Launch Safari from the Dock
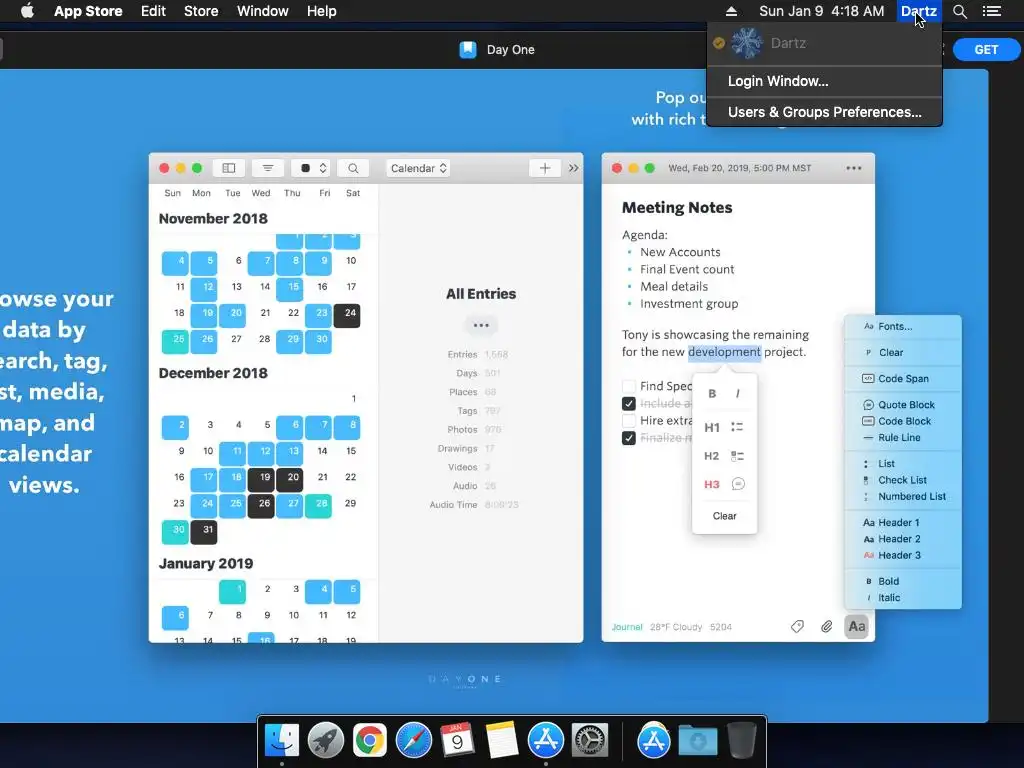This screenshot has width=1024, height=768. pyautogui.click(x=413, y=741)
